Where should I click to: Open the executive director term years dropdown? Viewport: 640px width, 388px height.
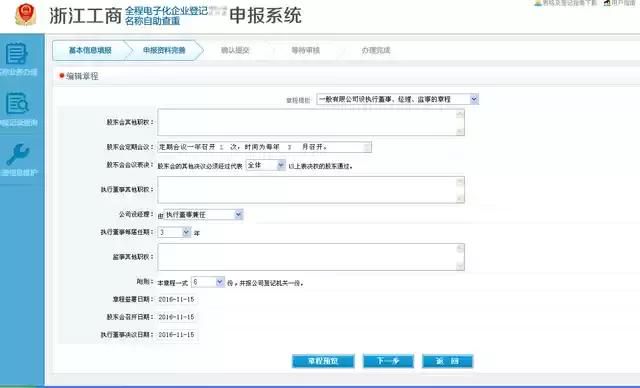(x=174, y=232)
